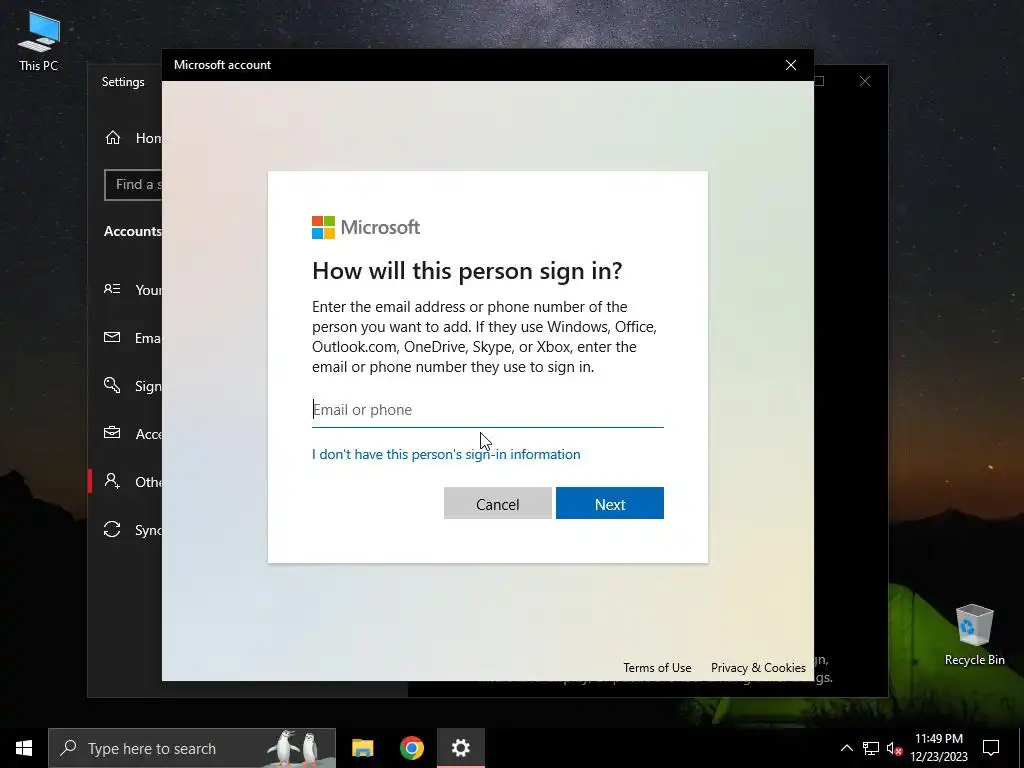Viewport: 1024px width, 768px height.
Task: Cancel the Microsoft account dialog
Action: 498,504
